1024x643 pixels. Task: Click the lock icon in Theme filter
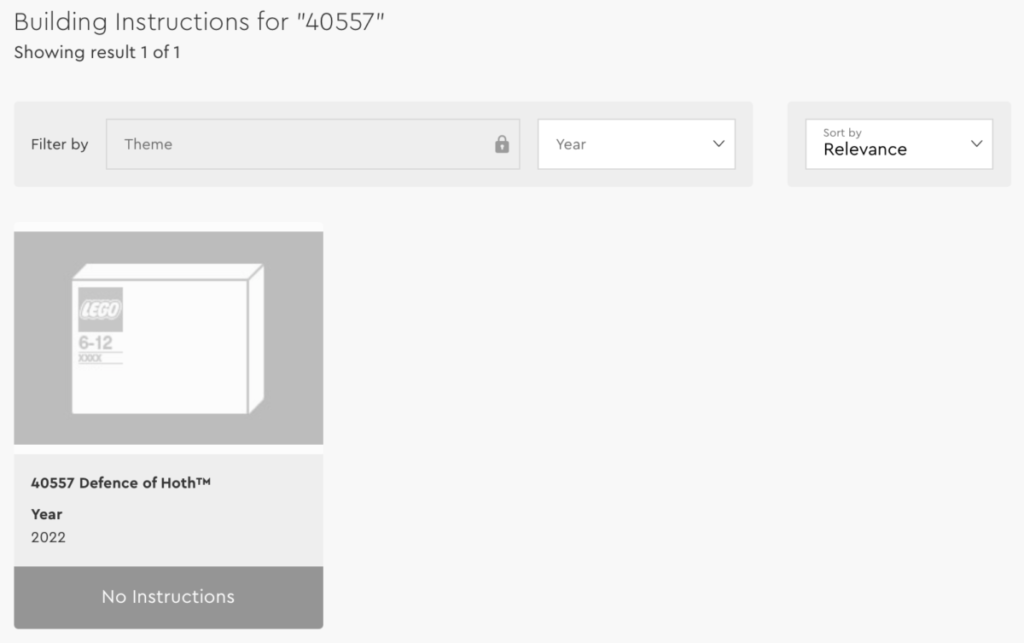tap(502, 144)
